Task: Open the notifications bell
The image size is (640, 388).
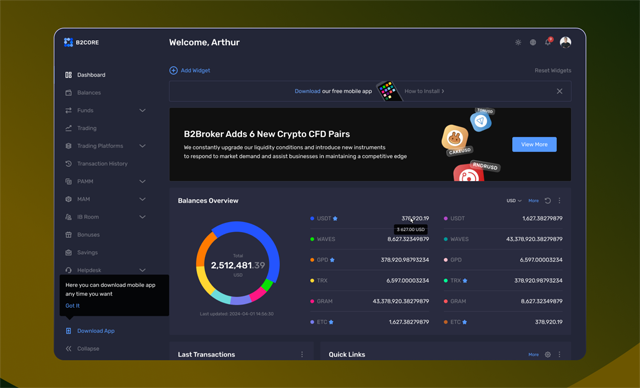Action: [548, 42]
